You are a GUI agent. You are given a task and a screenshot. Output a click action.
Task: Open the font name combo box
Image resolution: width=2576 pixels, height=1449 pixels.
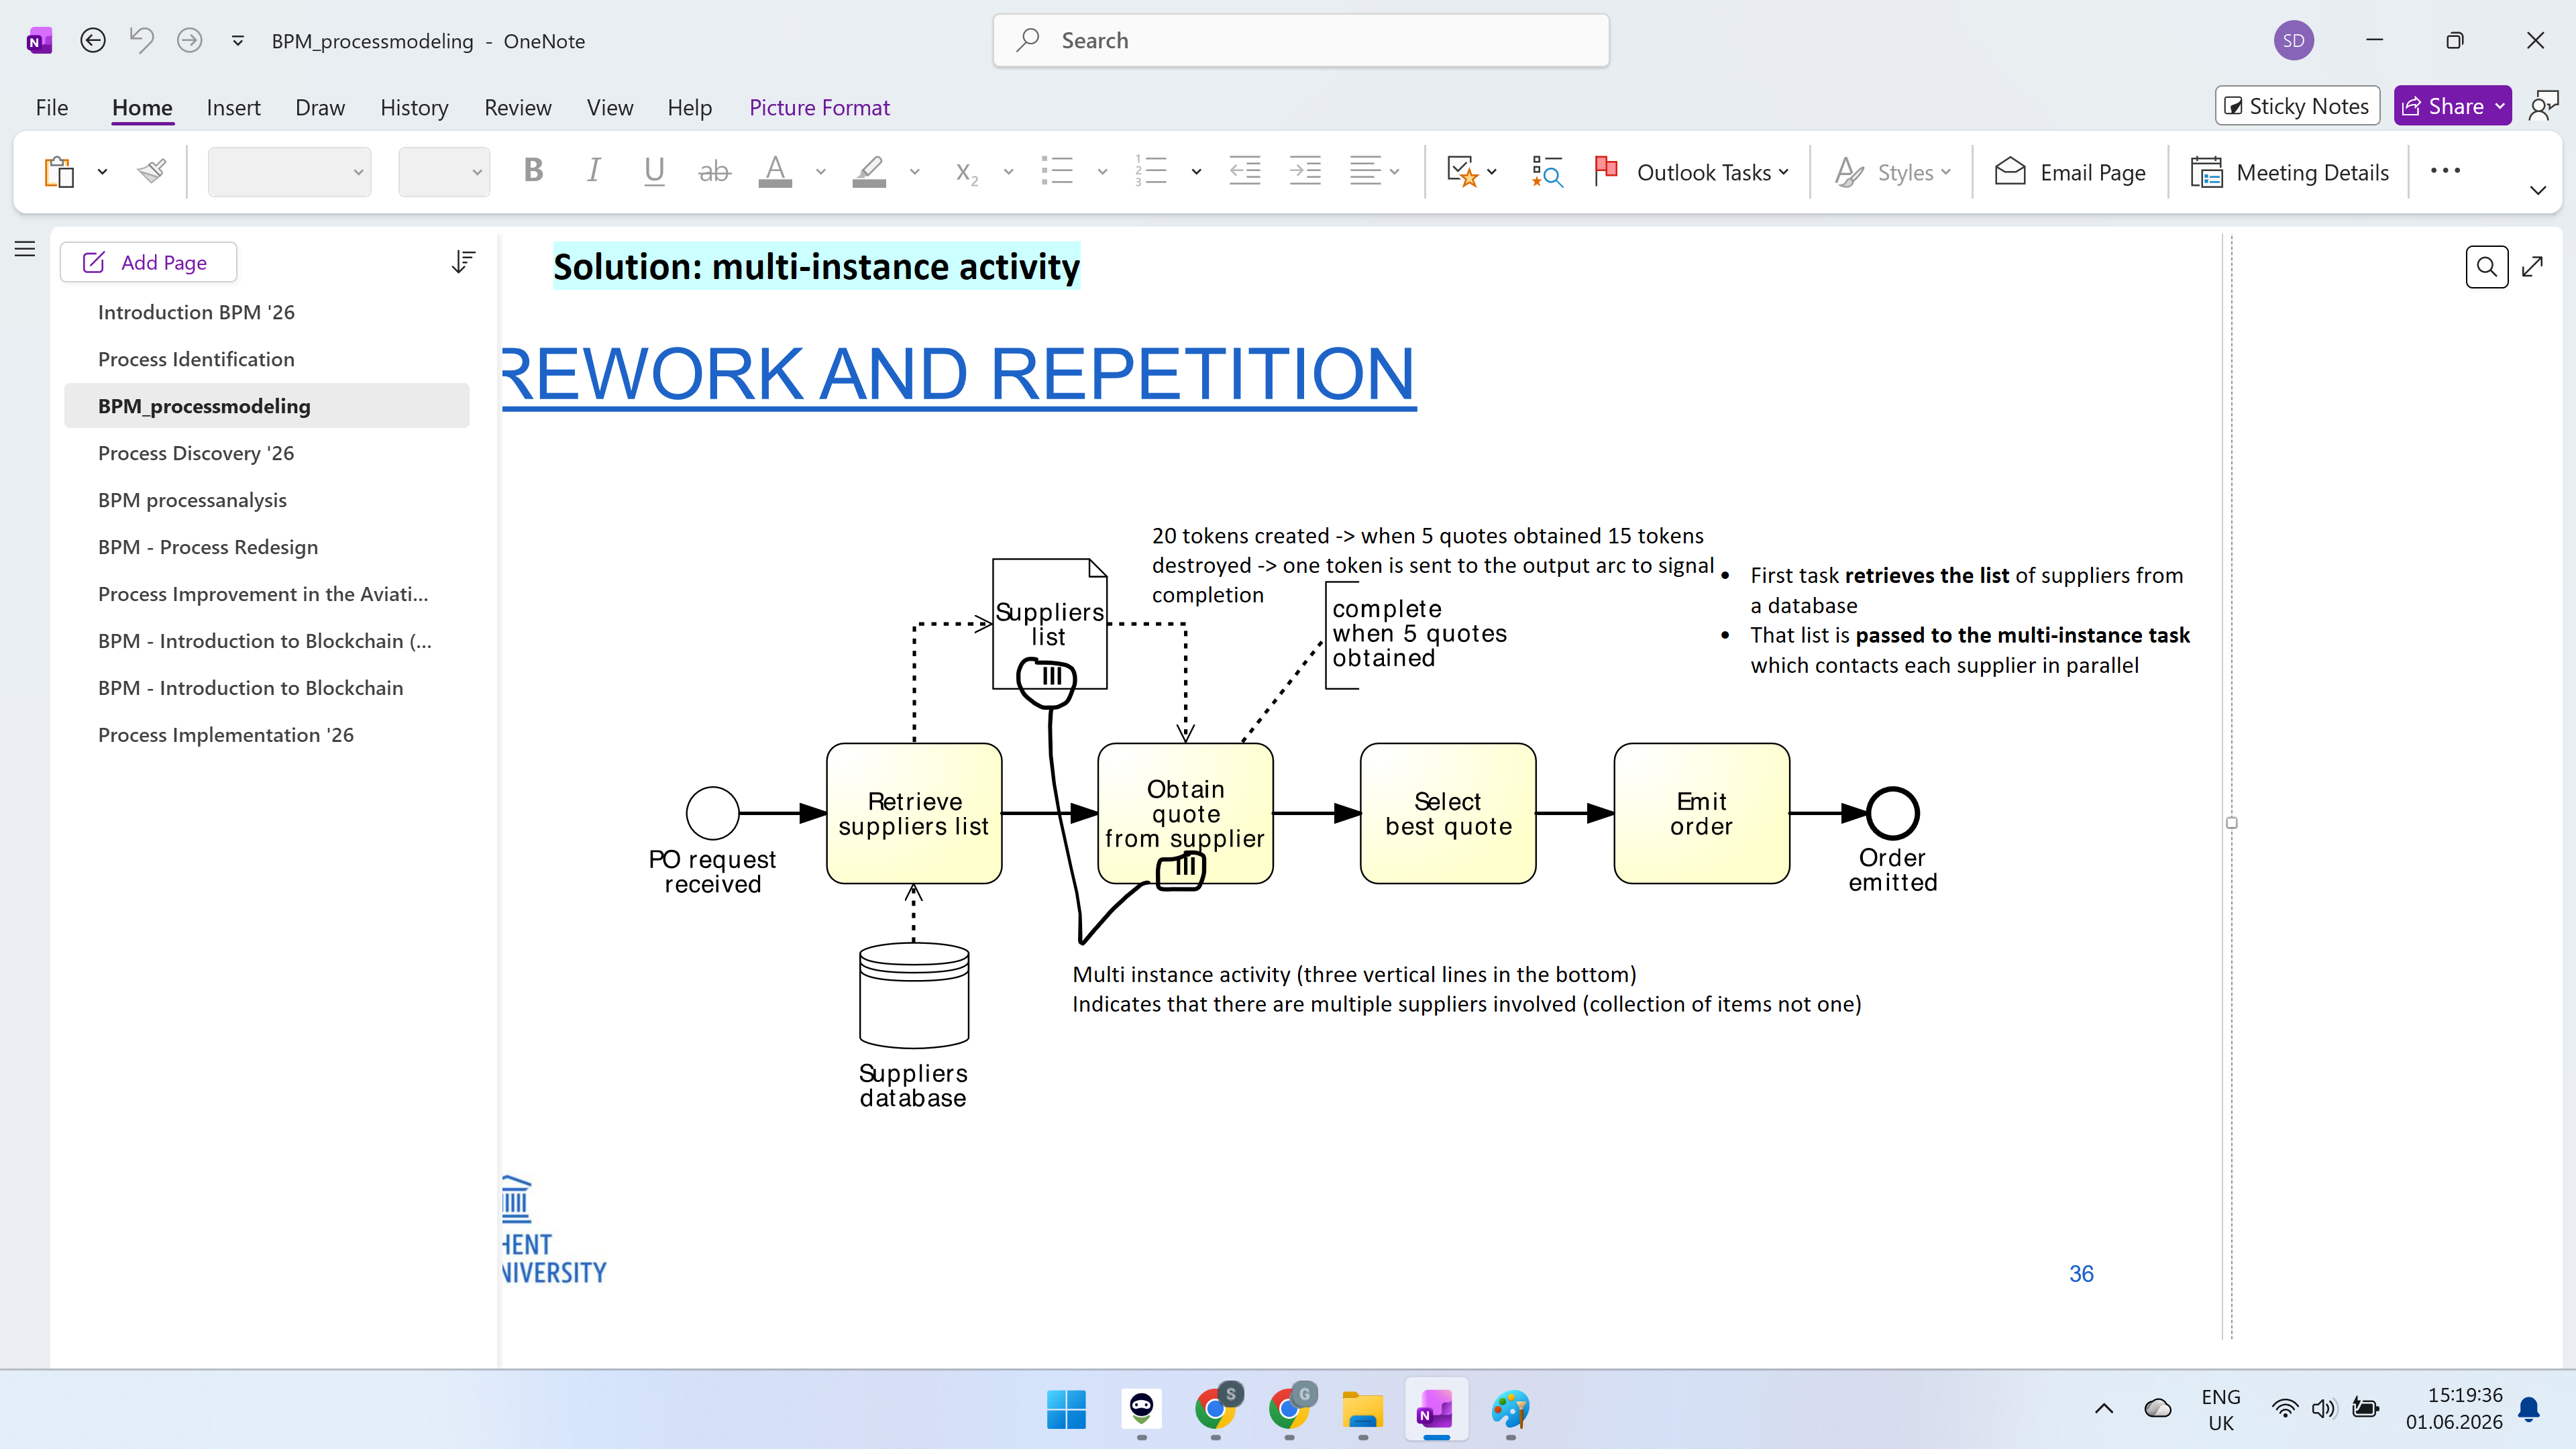(x=289, y=172)
